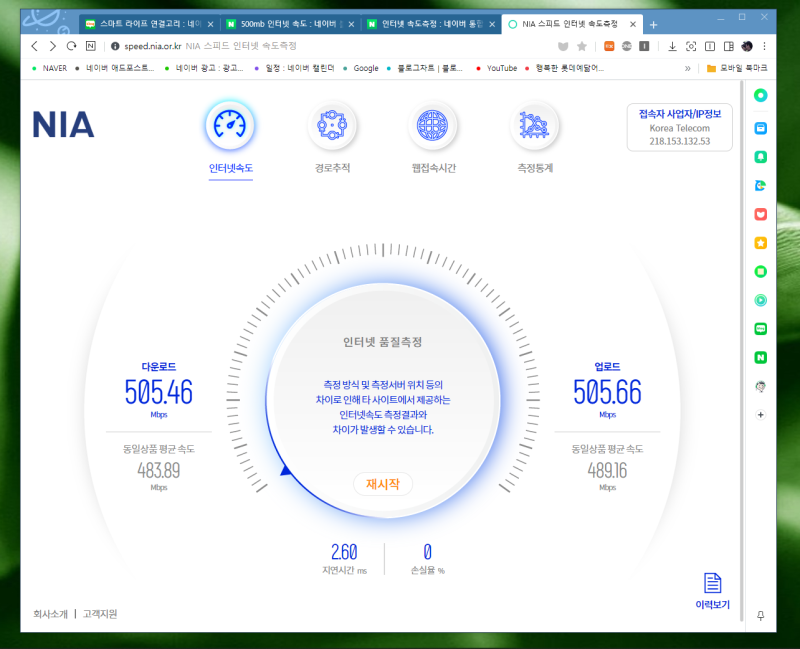
Task: Reload the page with refresh icon
Action: (71, 46)
